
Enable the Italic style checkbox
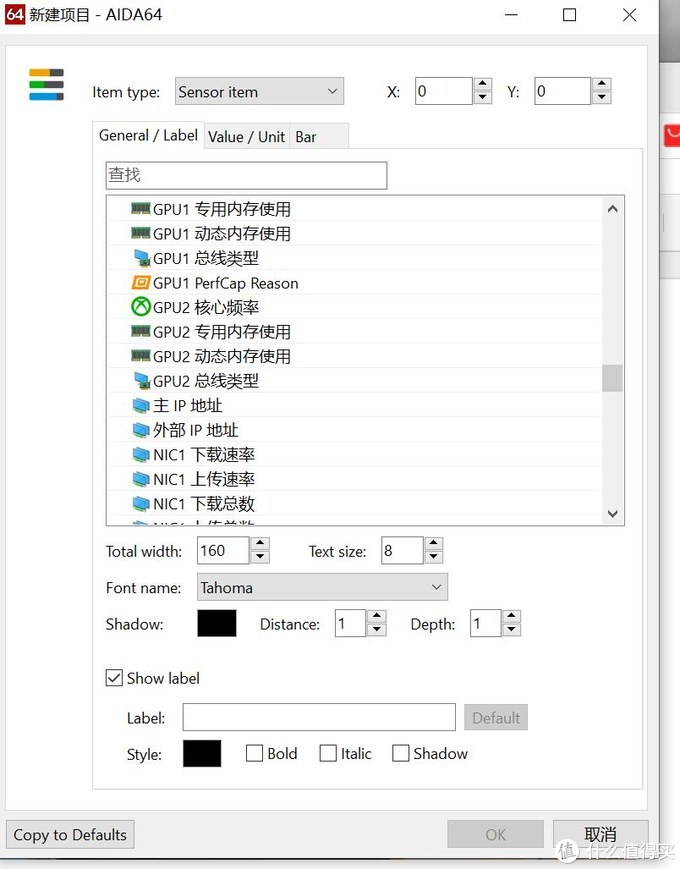pyautogui.click(x=328, y=753)
